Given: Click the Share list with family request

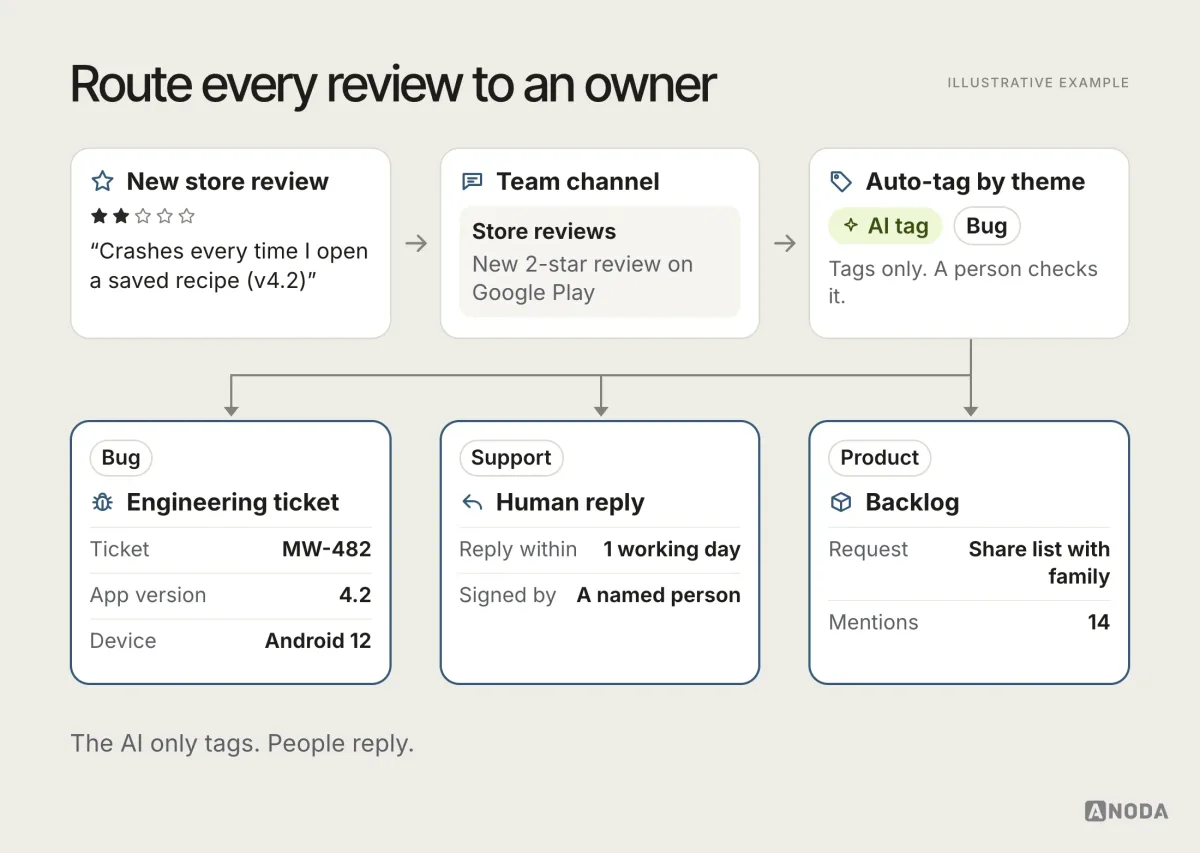Looking at the screenshot, I should coord(1039,563).
